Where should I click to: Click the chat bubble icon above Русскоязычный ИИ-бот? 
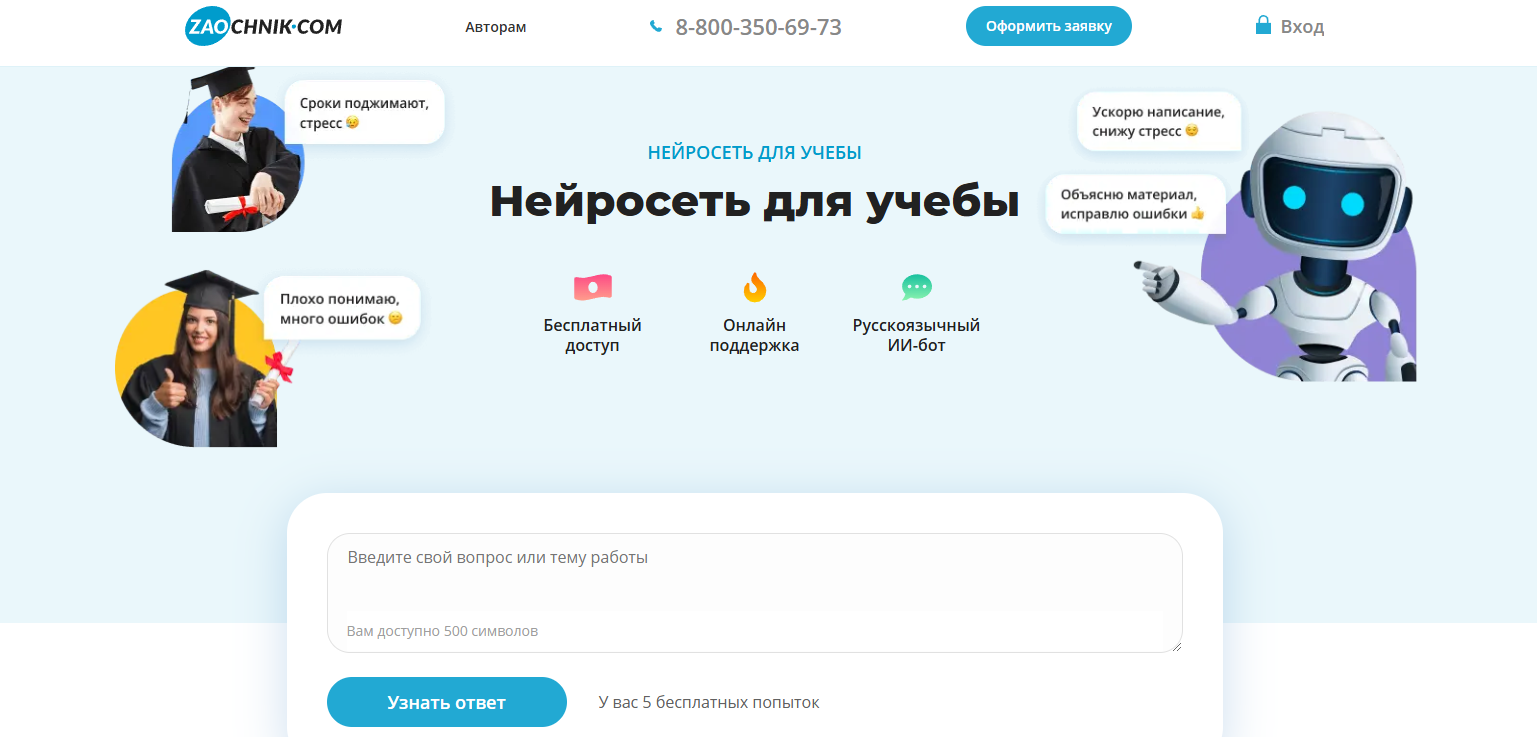[x=917, y=288]
